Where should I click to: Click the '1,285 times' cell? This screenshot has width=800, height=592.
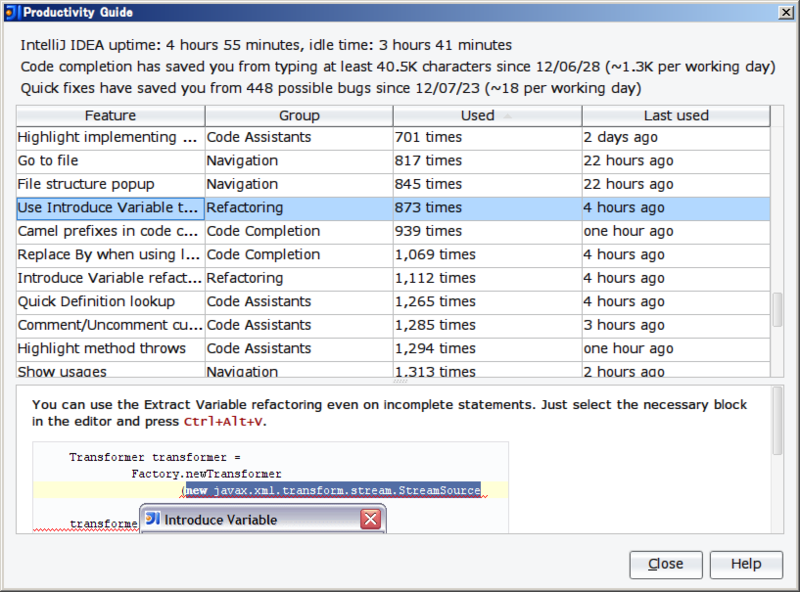[487, 325]
